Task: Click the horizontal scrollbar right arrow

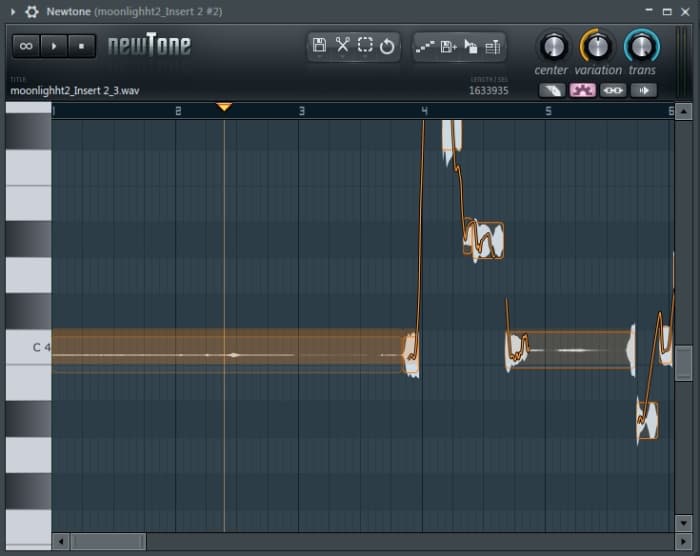Action: (667, 541)
